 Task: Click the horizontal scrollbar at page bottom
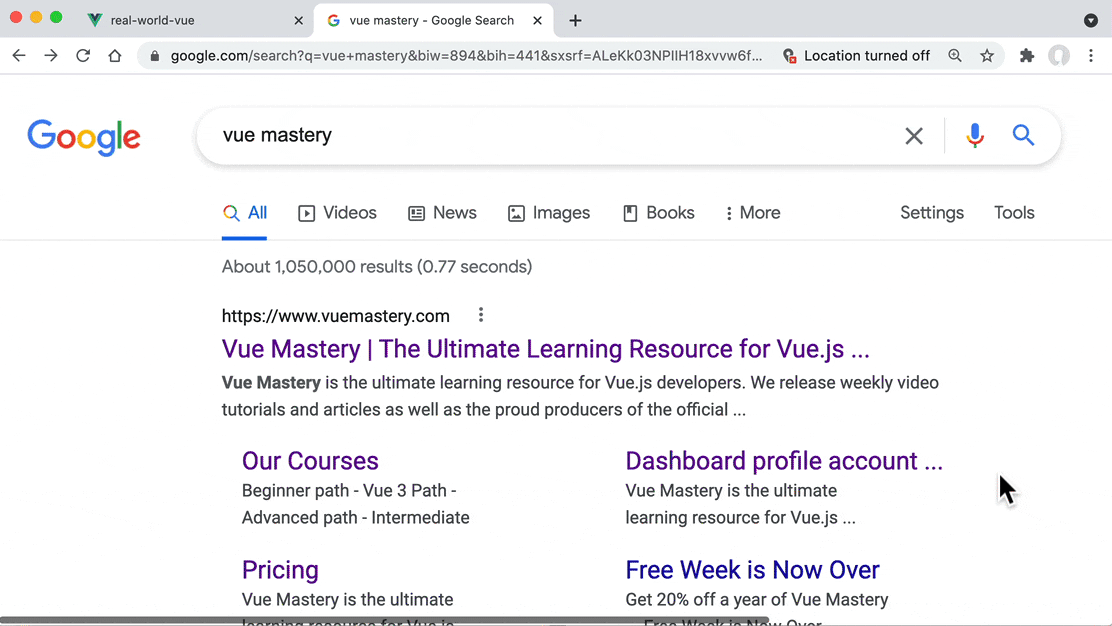pyautogui.click(x=384, y=620)
